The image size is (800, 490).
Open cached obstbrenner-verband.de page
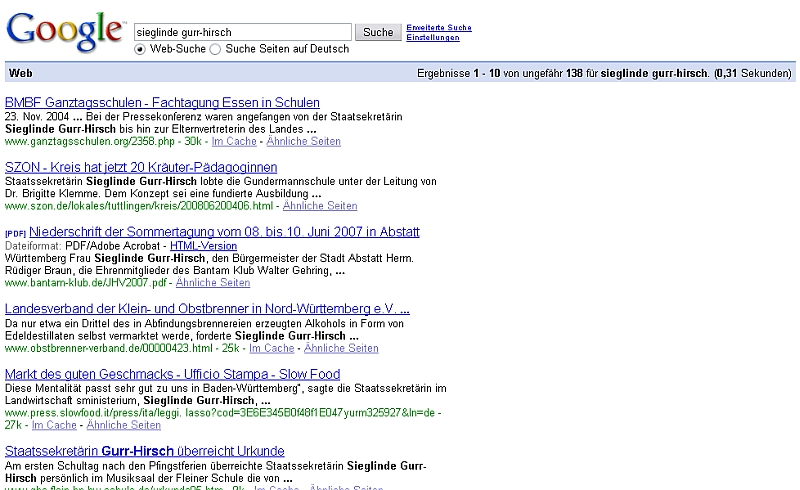tap(272, 348)
